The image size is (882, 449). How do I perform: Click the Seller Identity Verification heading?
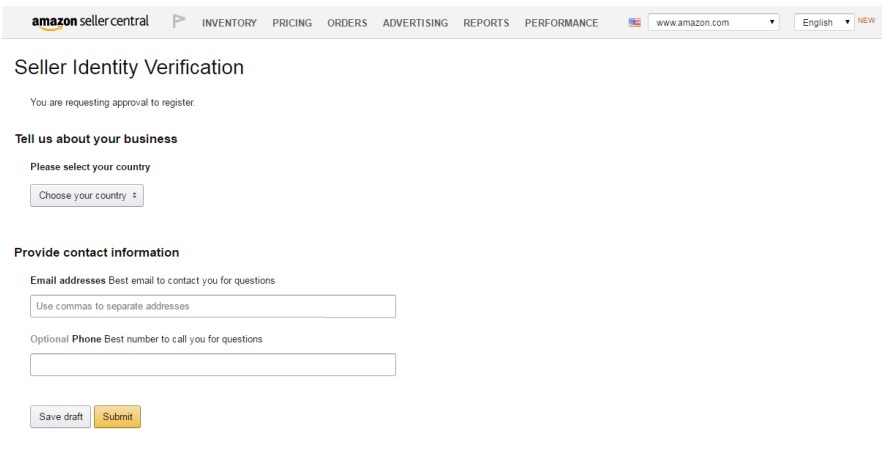[129, 67]
